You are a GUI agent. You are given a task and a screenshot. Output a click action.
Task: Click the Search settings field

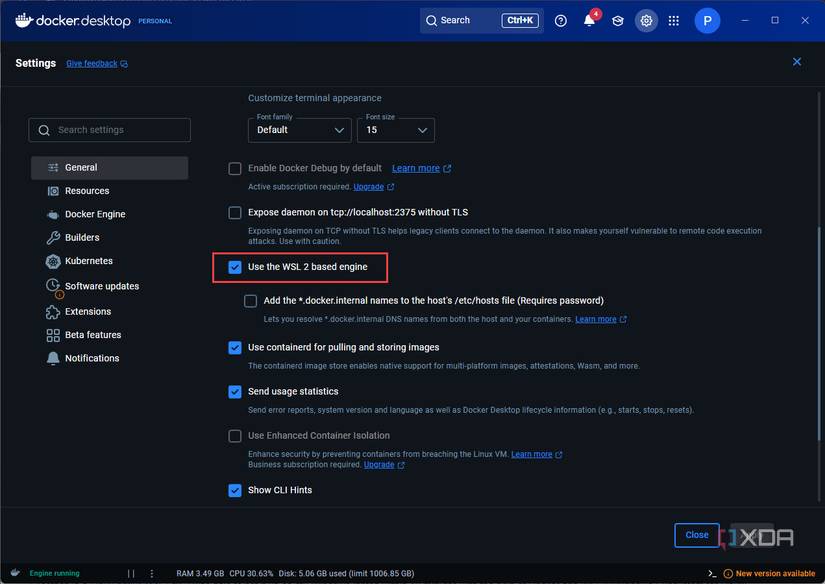(110, 129)
